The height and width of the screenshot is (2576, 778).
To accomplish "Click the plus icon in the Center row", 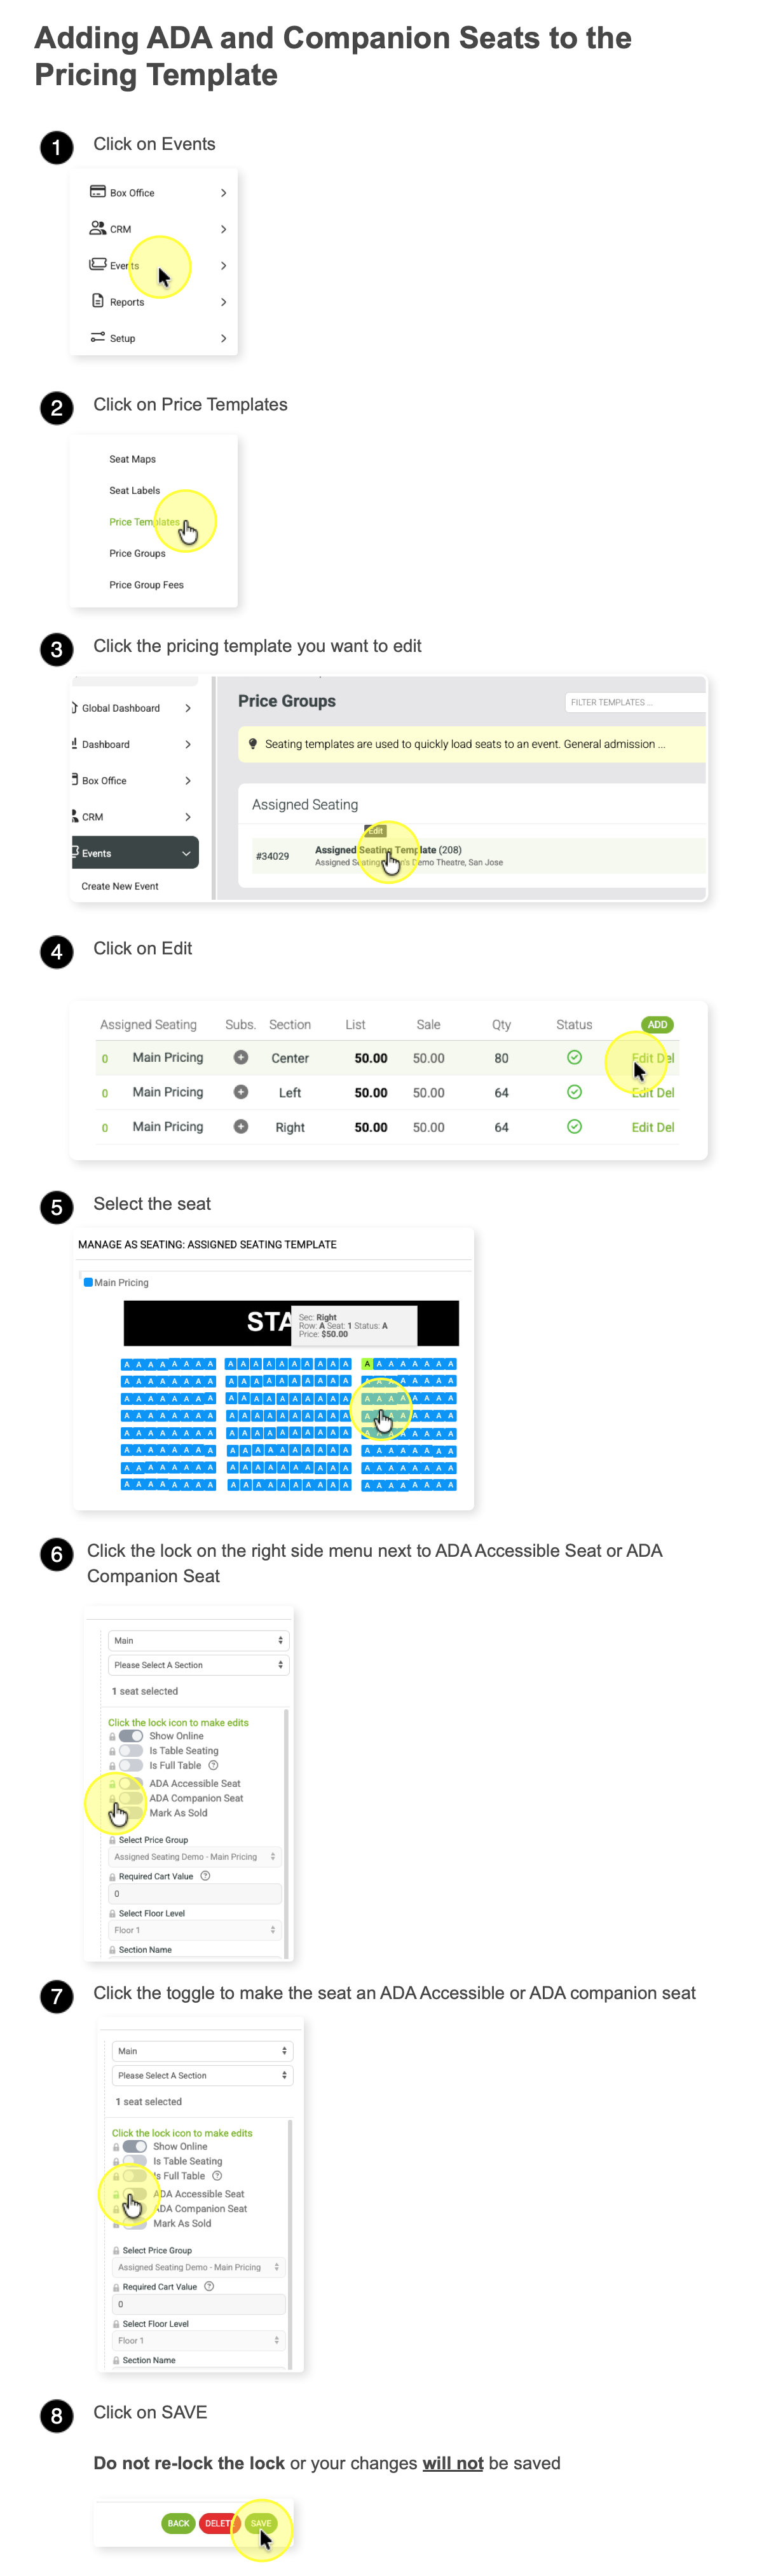I will [x=241, y=1057].
